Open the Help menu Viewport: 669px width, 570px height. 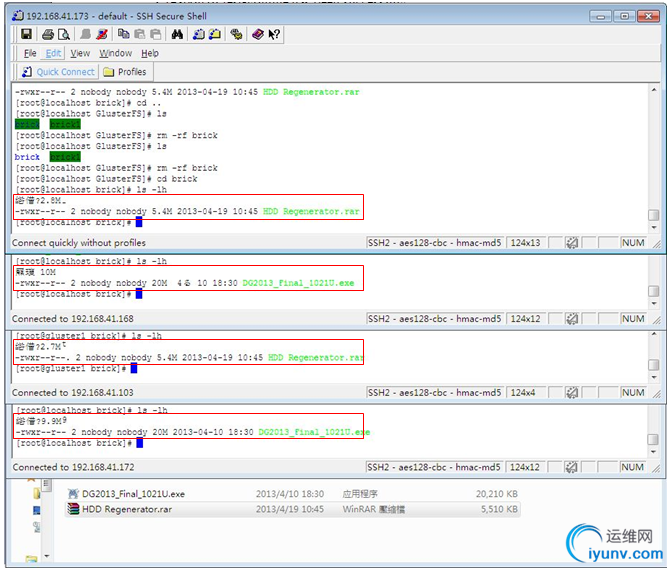coord(150,53)
